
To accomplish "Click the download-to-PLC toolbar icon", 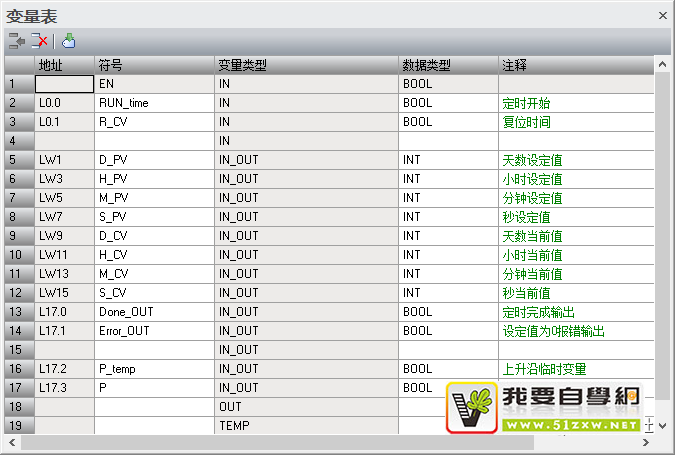I will [68, 41].
